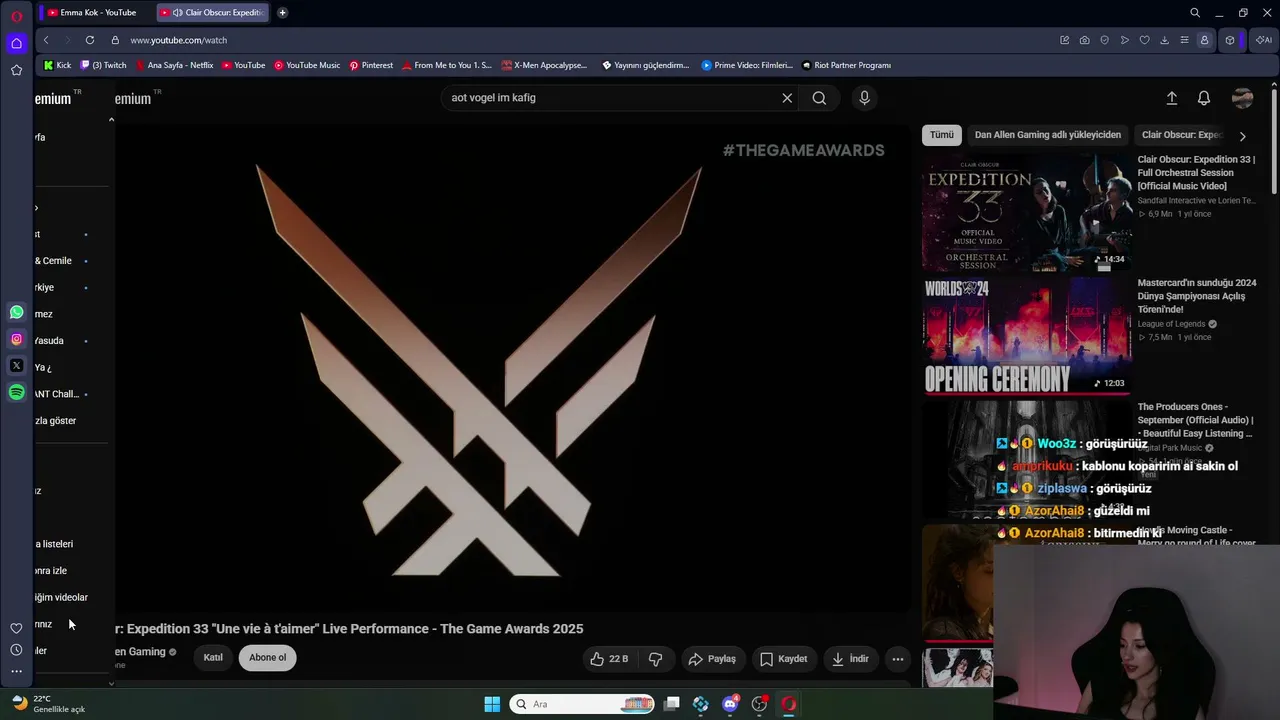This screenshot has height=720, width=1280.
Task: Like the video with 22 B likes
Action: pos(610,659)
